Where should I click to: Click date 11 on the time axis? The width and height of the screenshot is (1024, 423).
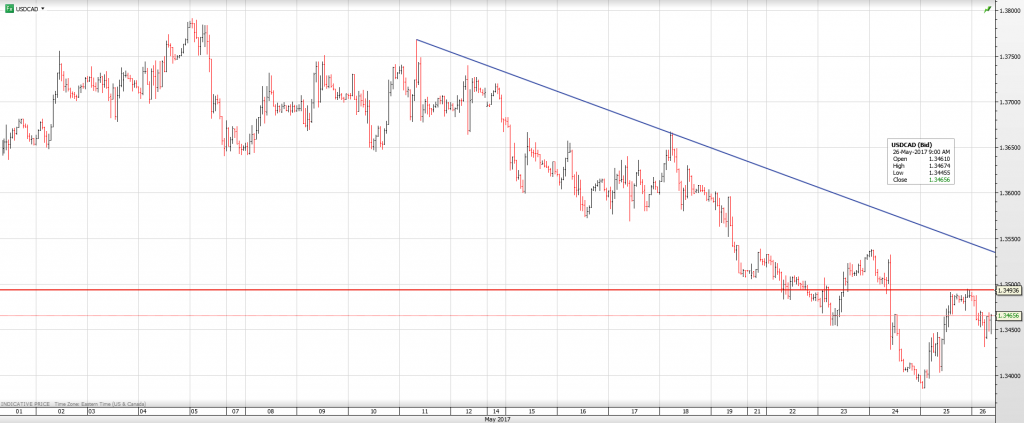point(425,411)
